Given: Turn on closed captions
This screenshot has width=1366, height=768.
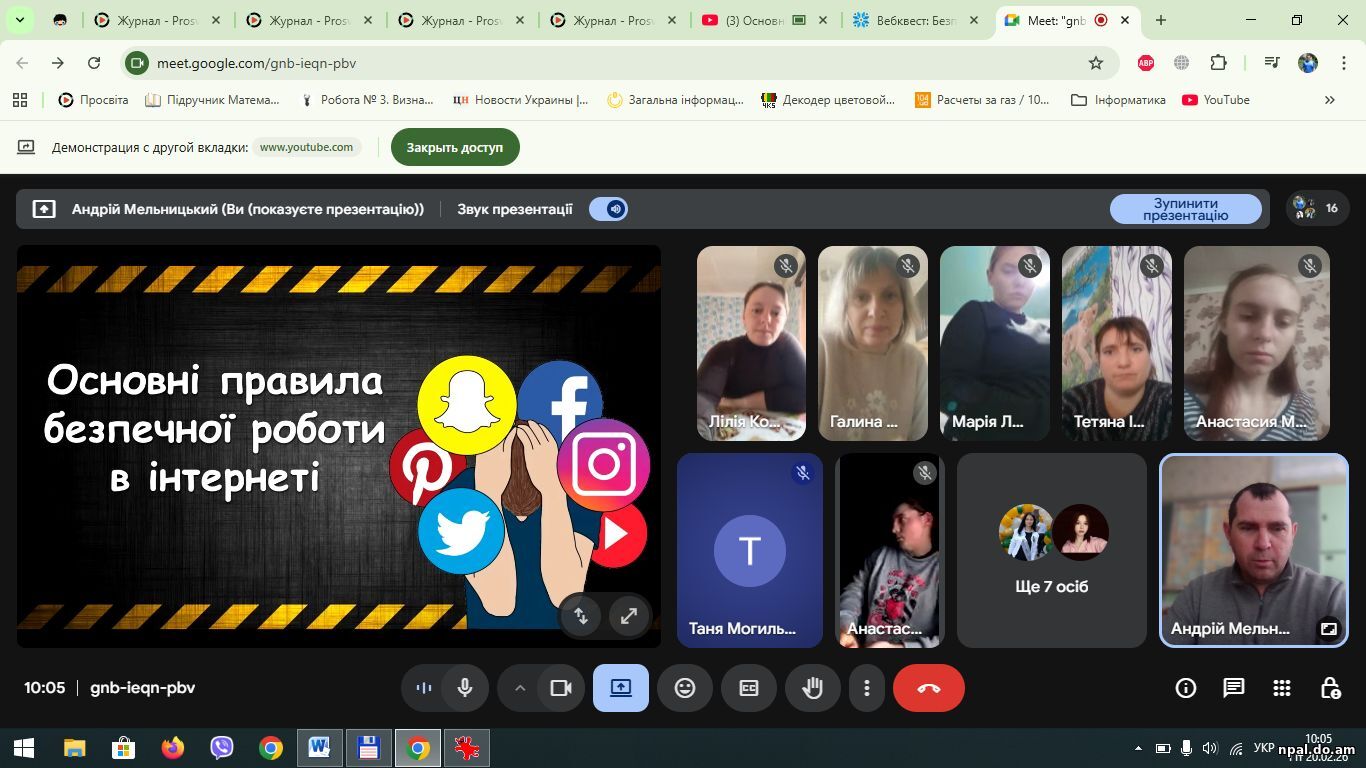Looking at the screenshot, I should [x=749, y=688].
